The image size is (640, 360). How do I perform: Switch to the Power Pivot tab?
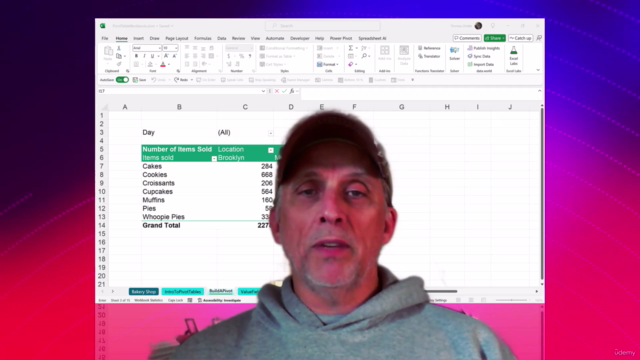pyautogui.click(x=341, y=38)
